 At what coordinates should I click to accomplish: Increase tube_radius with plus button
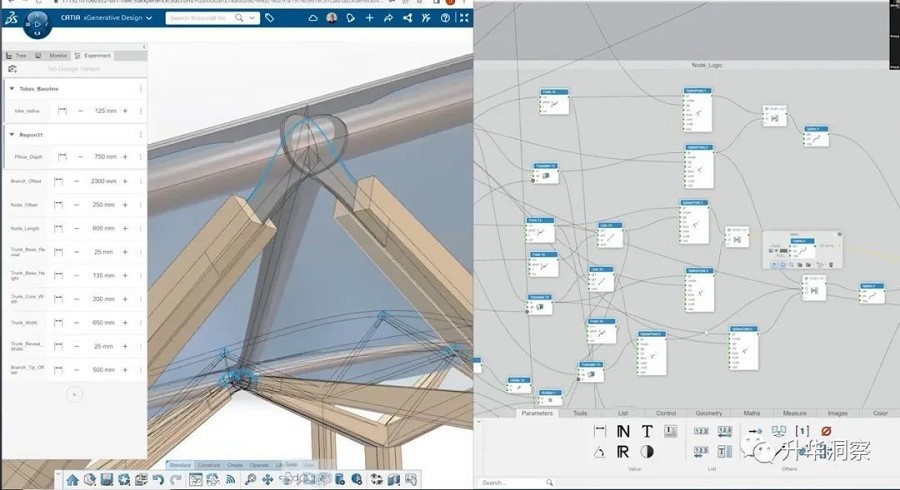click(125, 110)
